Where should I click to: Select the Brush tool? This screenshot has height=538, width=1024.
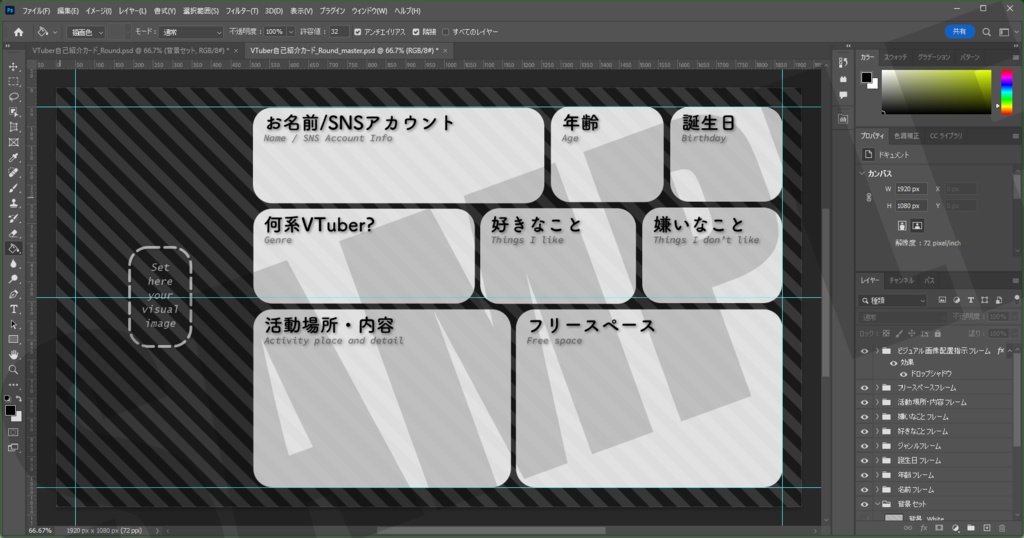13,188
